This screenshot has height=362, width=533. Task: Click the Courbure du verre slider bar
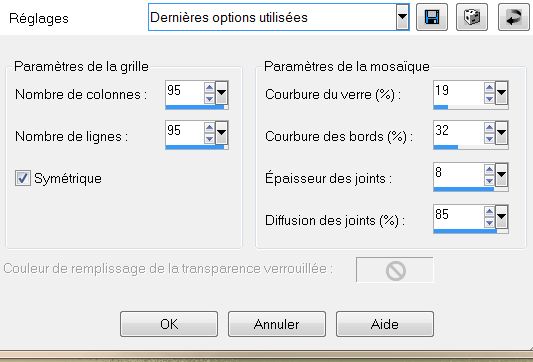tap(471, 107)
